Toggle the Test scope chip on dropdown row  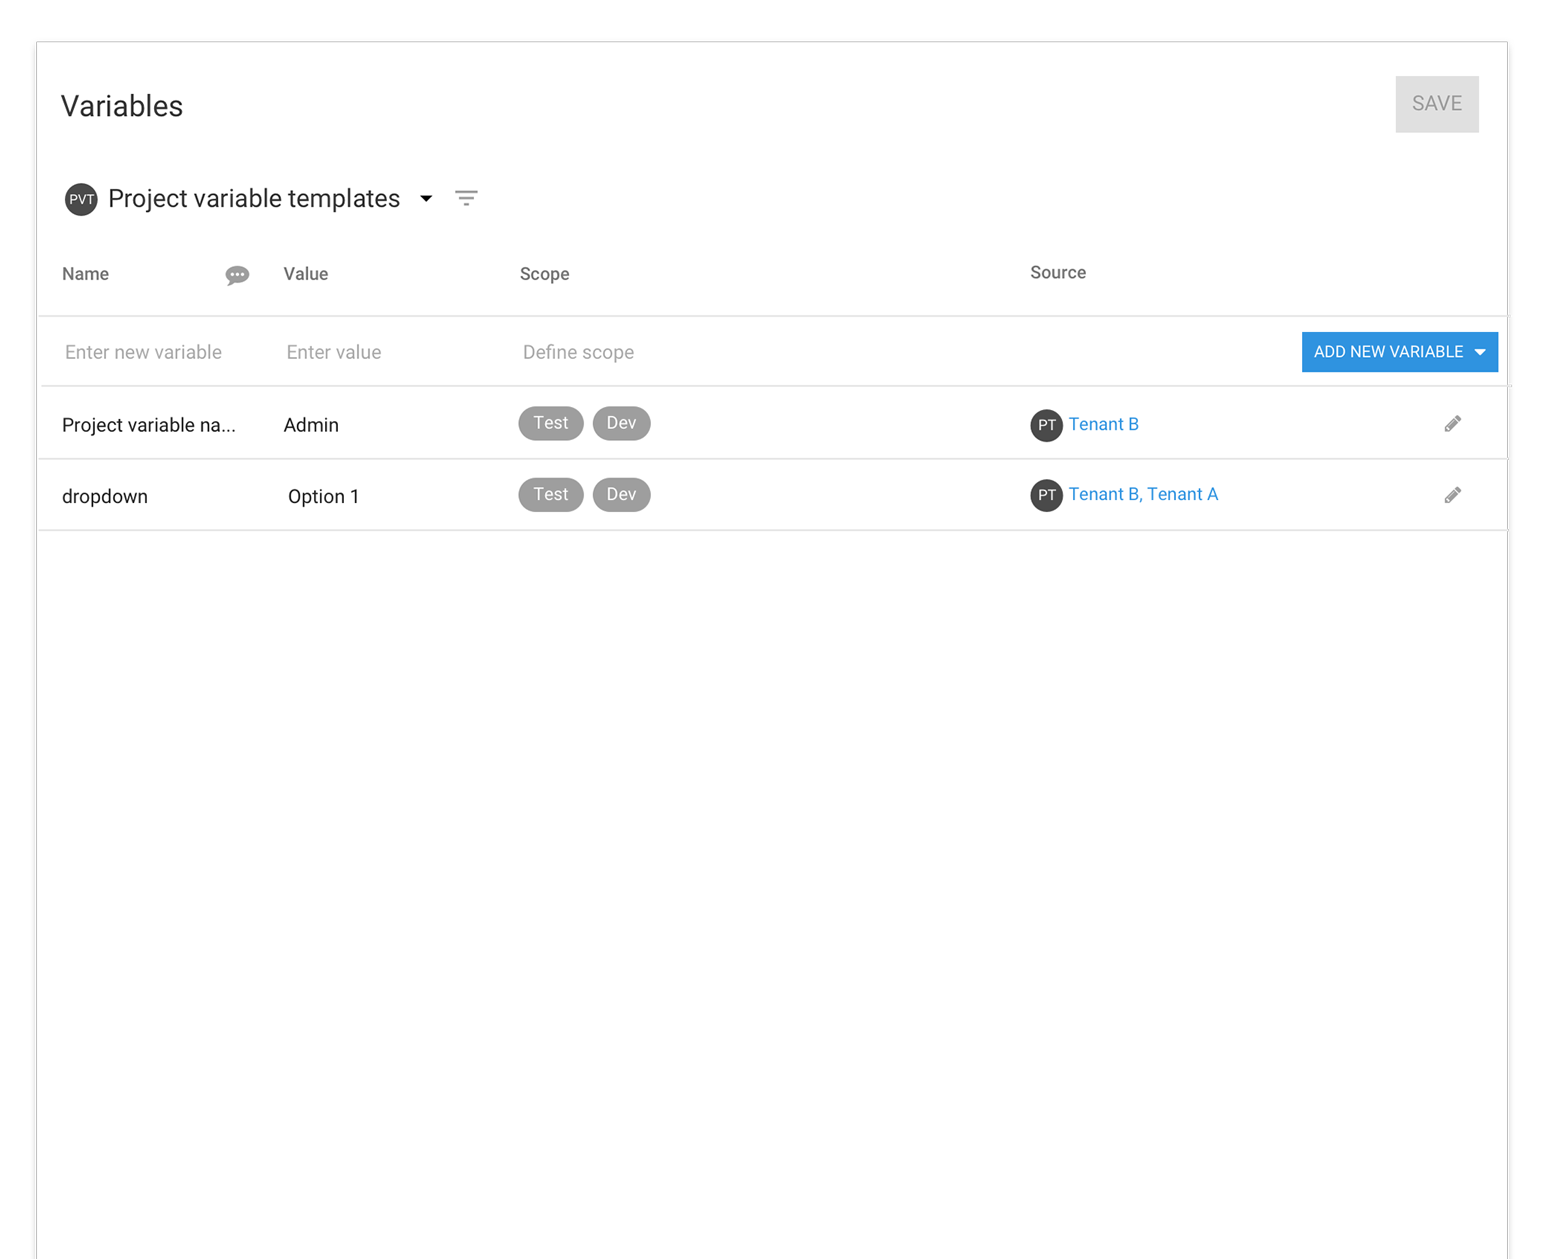[x=551, y=494]
